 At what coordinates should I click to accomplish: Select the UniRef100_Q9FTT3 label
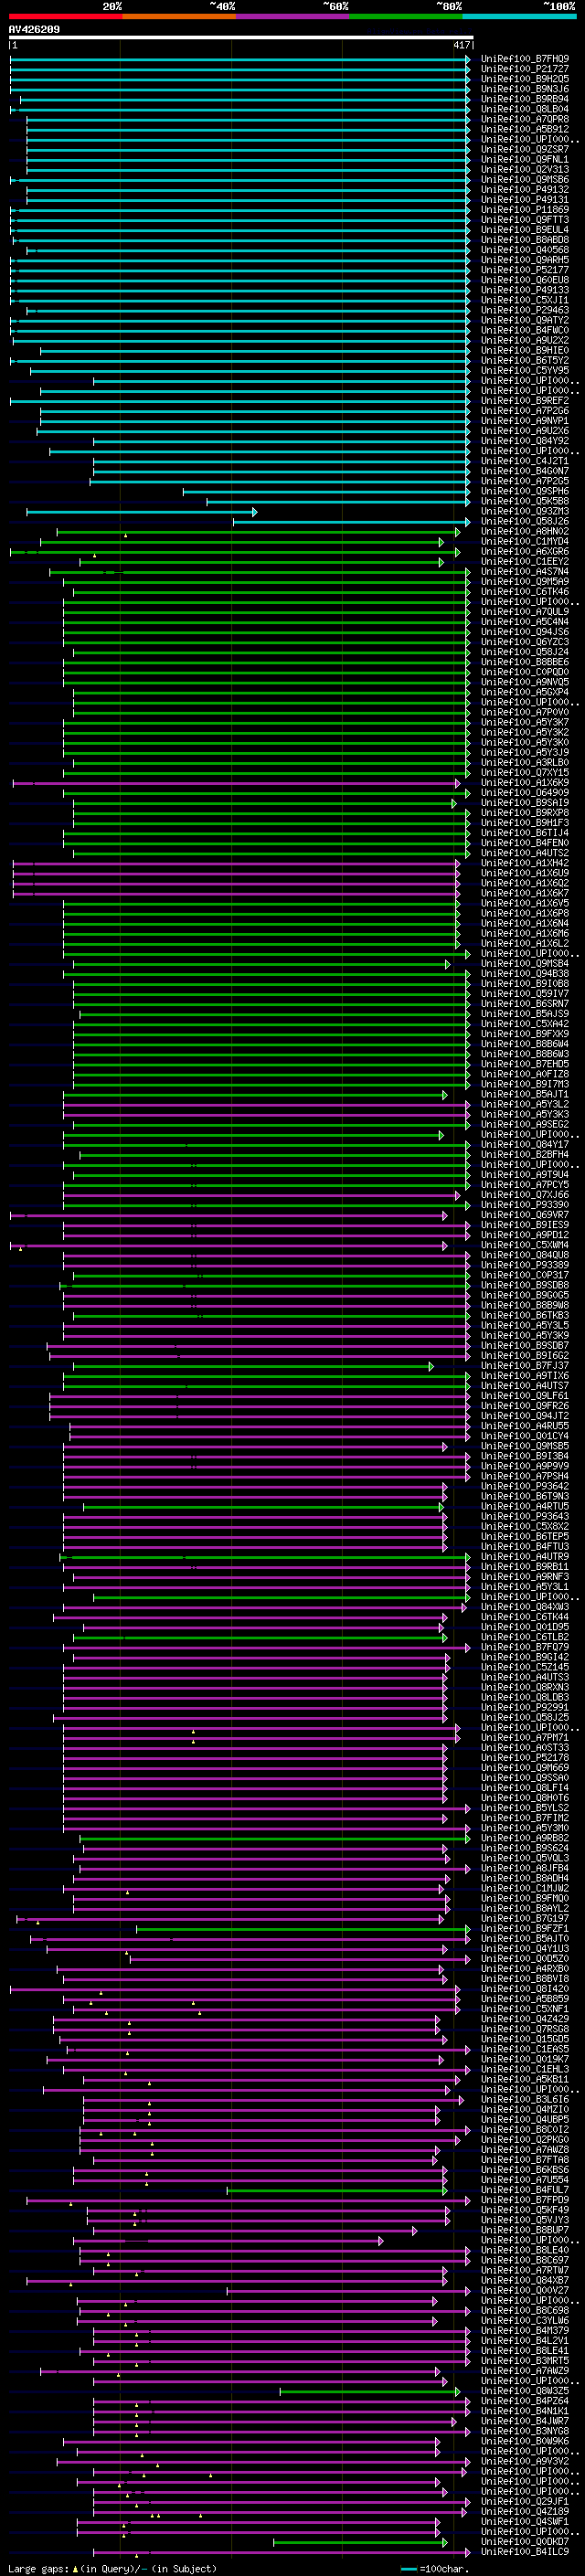click(x=525, y=220)
